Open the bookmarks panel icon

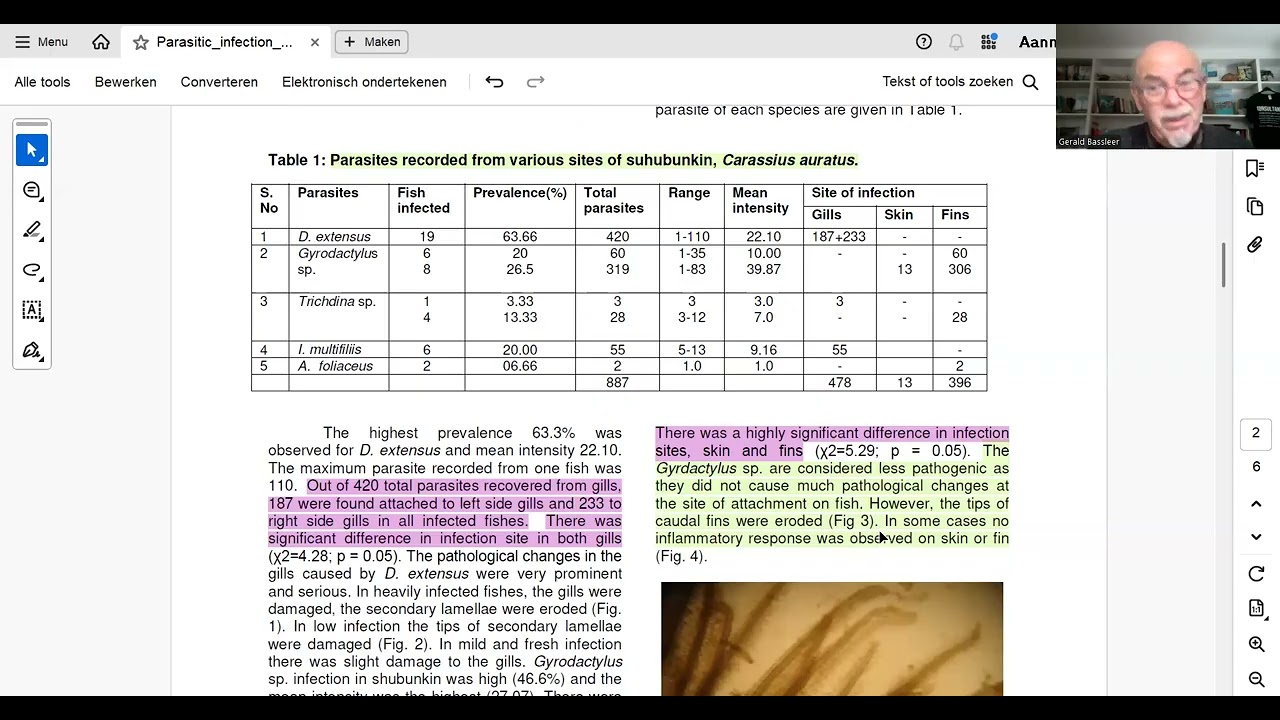point(1256,168)
